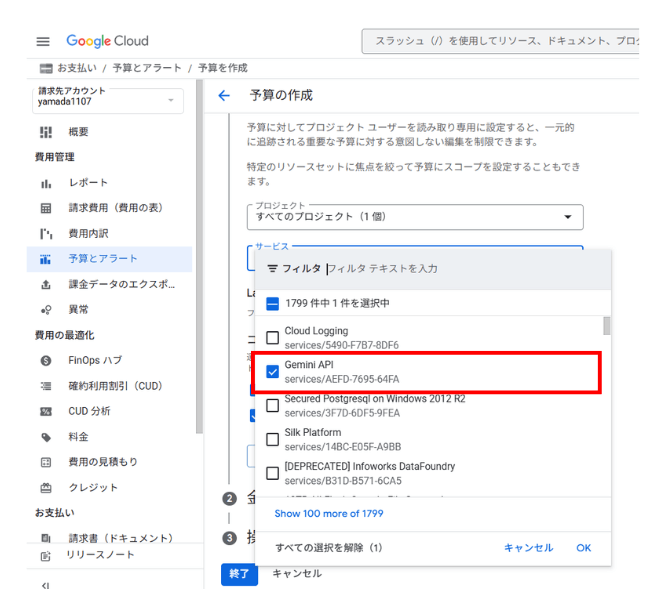Click the クレジット gift icon

46,488
